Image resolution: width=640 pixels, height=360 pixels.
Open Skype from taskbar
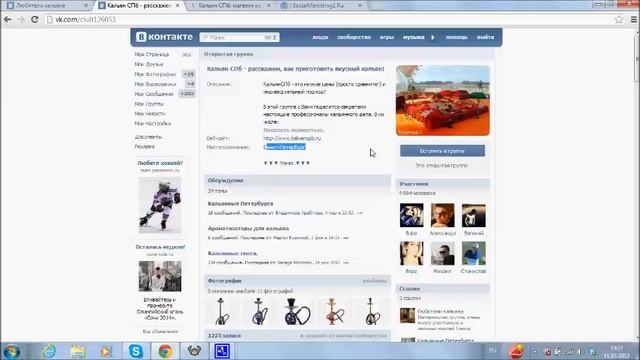point(136,351)
